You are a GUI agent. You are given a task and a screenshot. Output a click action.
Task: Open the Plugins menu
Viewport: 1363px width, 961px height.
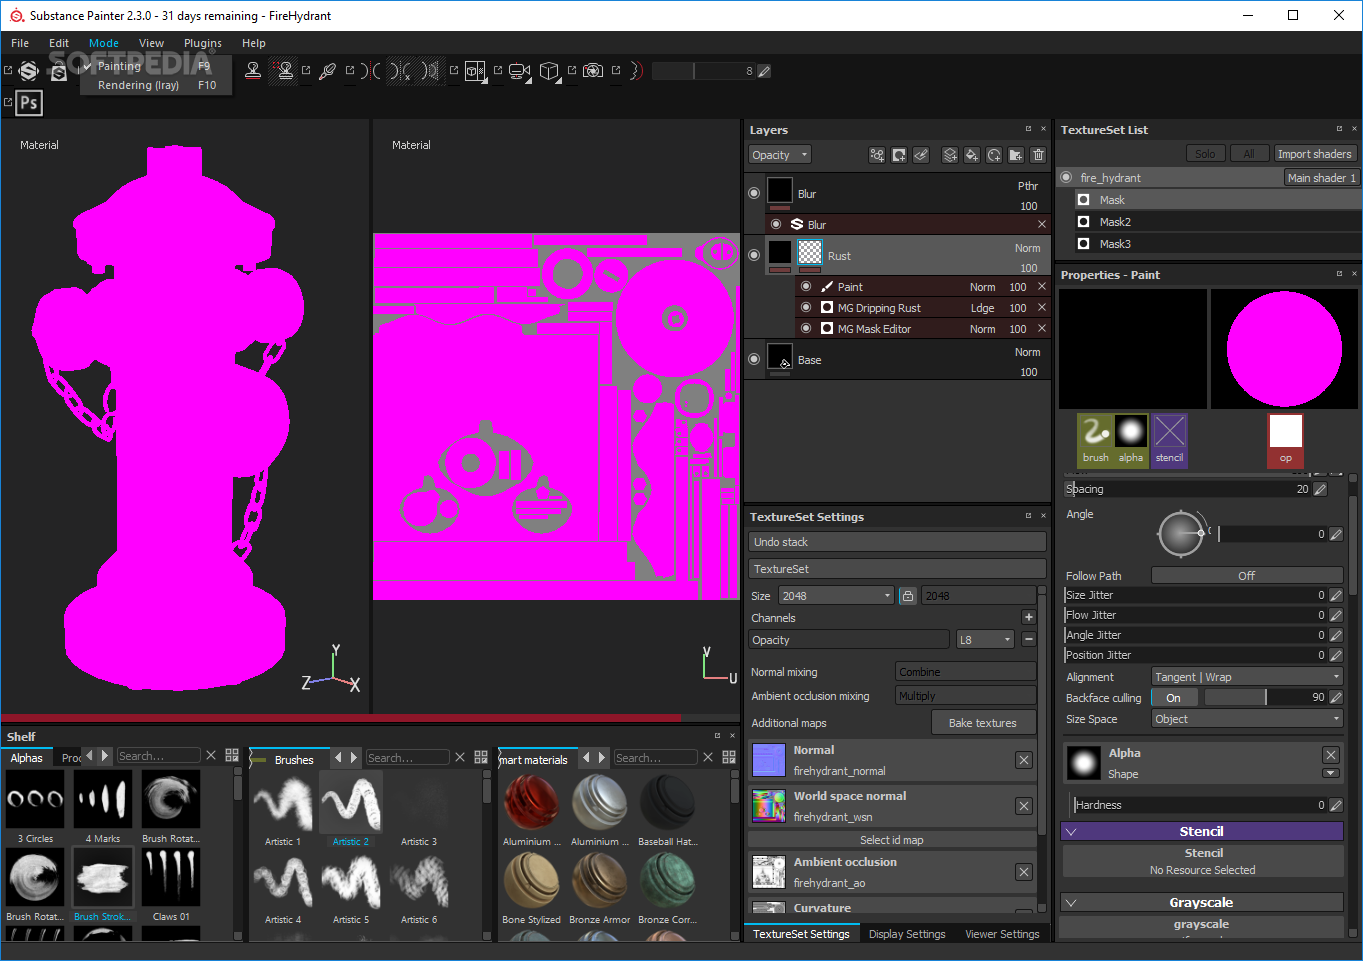click(x=203, y=43)
